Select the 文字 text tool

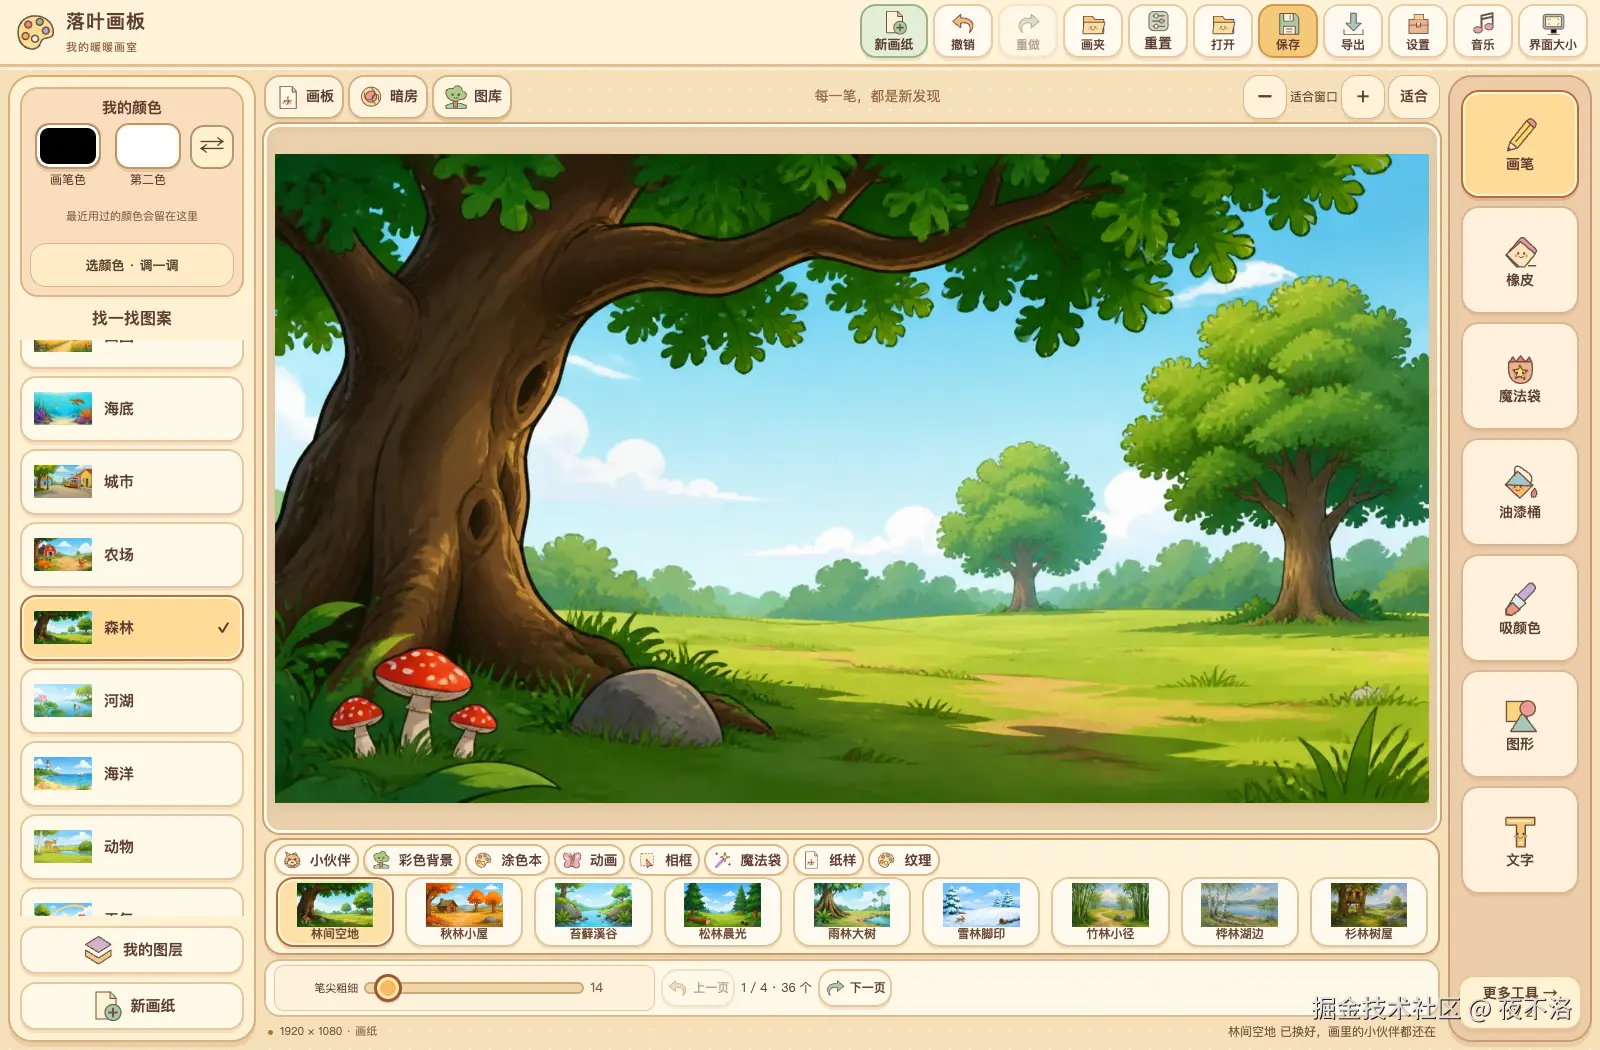(1520, 840)
